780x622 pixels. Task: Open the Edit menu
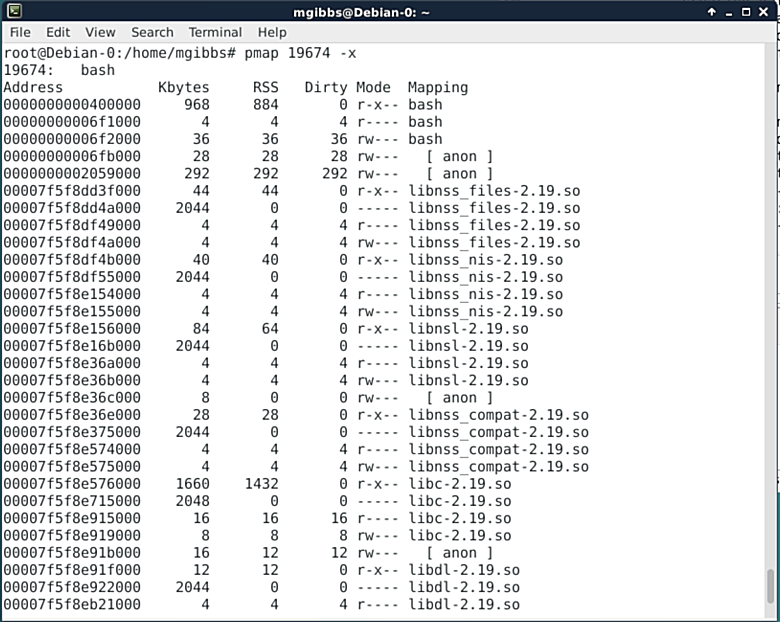point(58,32)
